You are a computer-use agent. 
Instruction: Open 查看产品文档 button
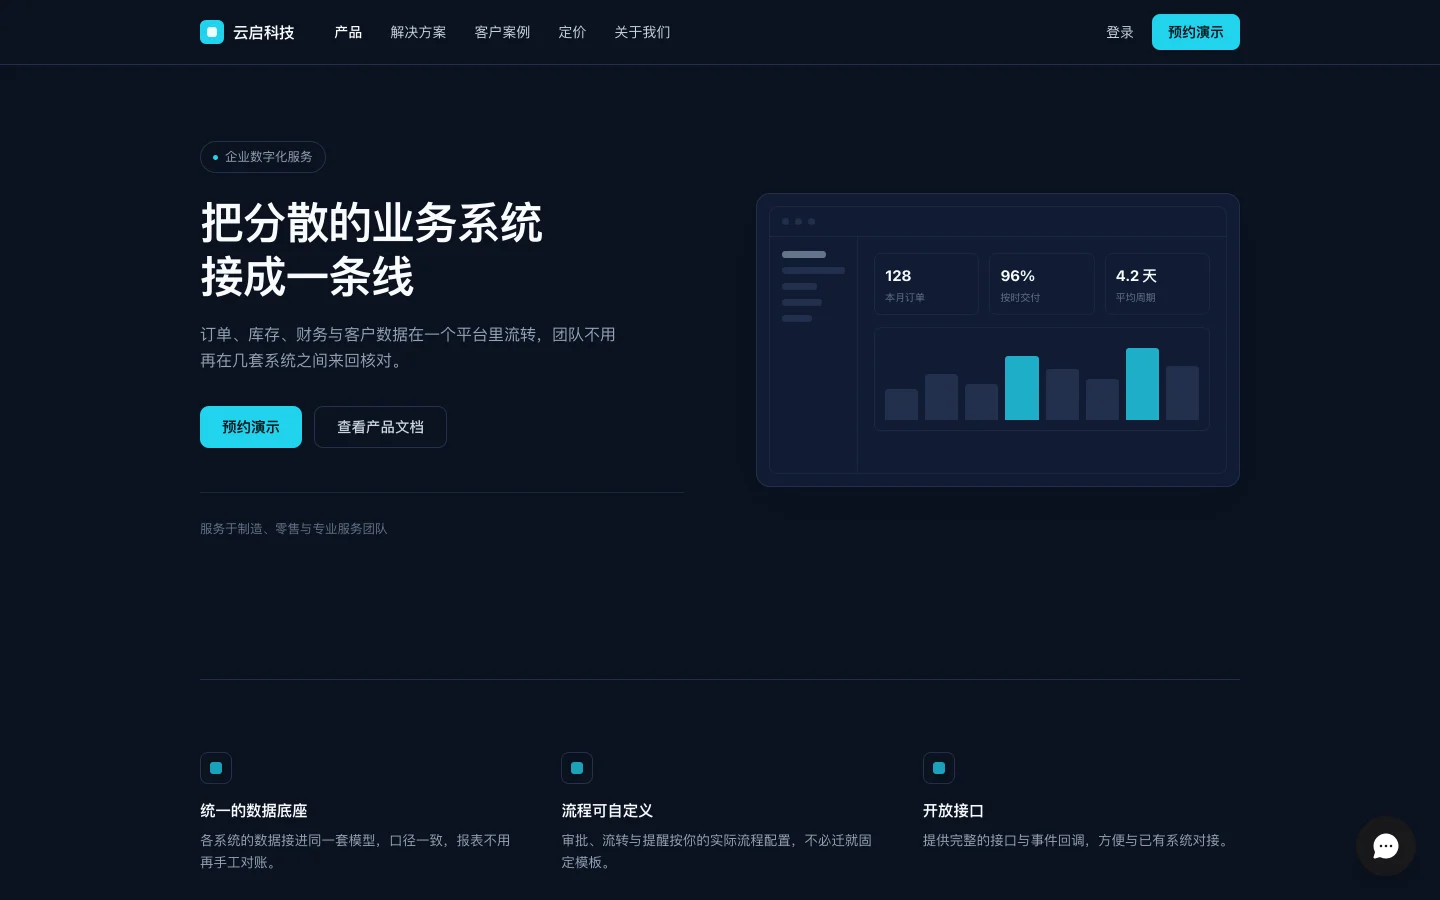(380, 427)
